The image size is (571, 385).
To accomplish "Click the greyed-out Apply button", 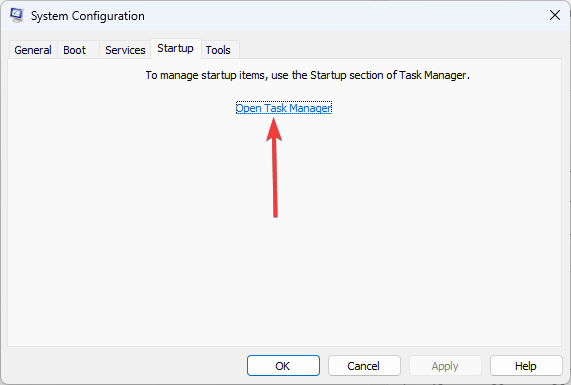I will (445, 366).
